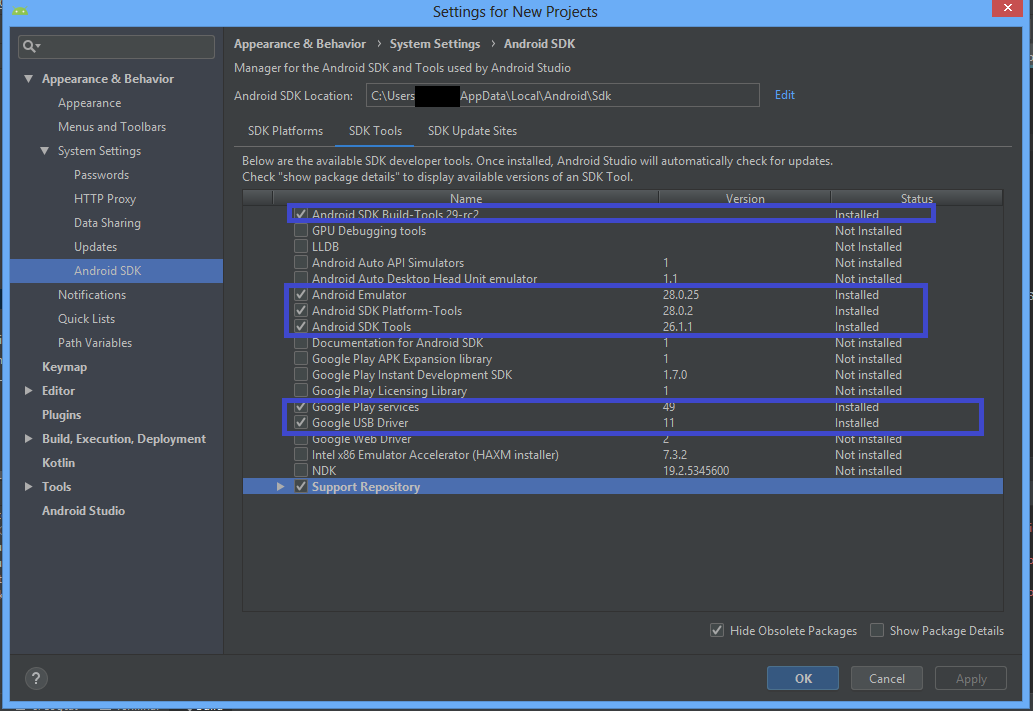
Task: Click the Edit link for SDK location
Action: (785, 95)
